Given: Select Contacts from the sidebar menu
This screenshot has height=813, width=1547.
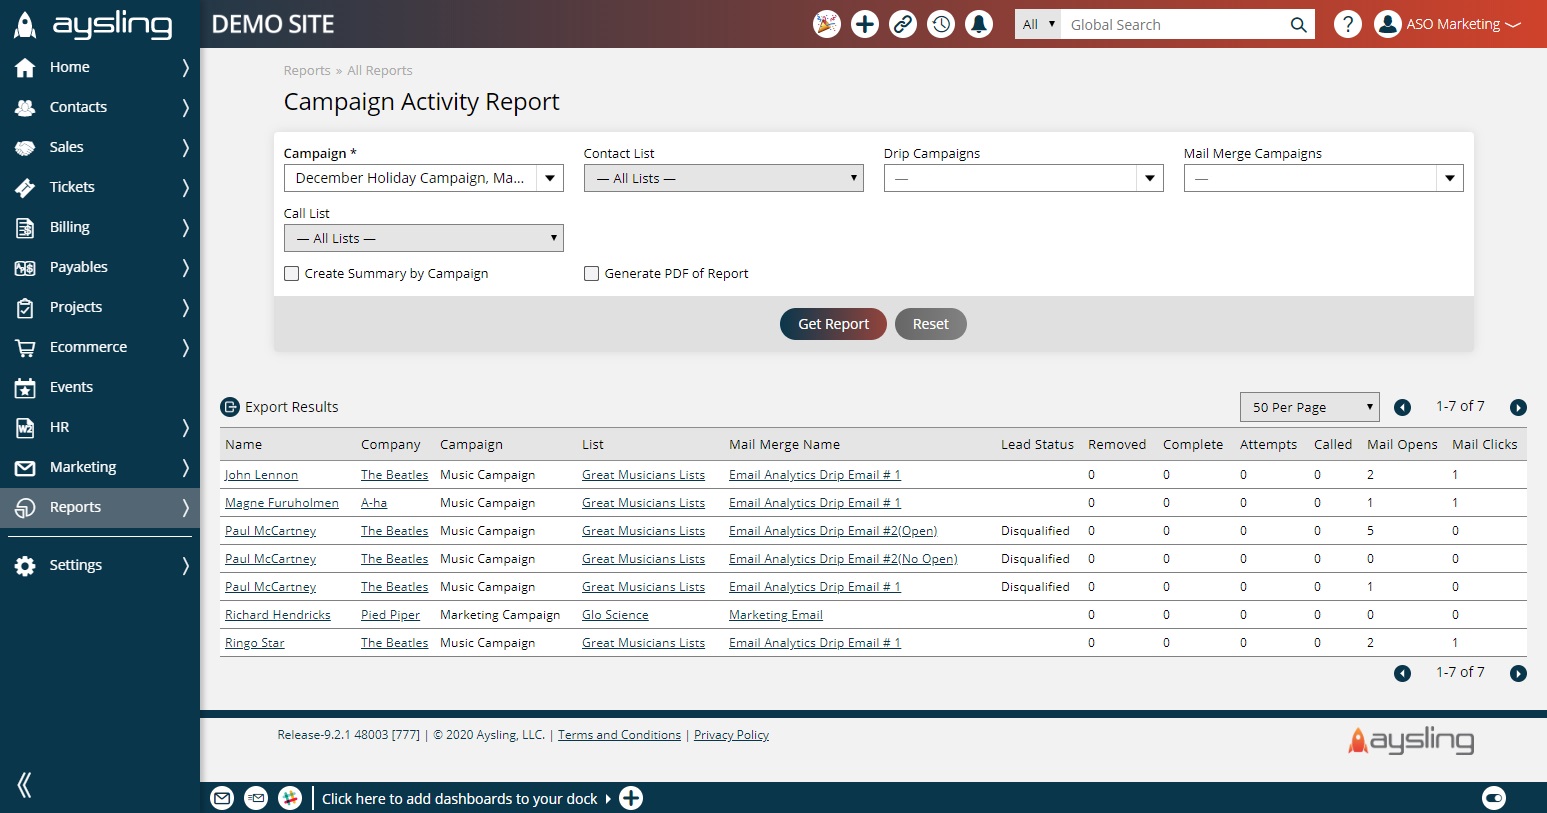Looking at the screenshot, I should (x=78, y=107).
